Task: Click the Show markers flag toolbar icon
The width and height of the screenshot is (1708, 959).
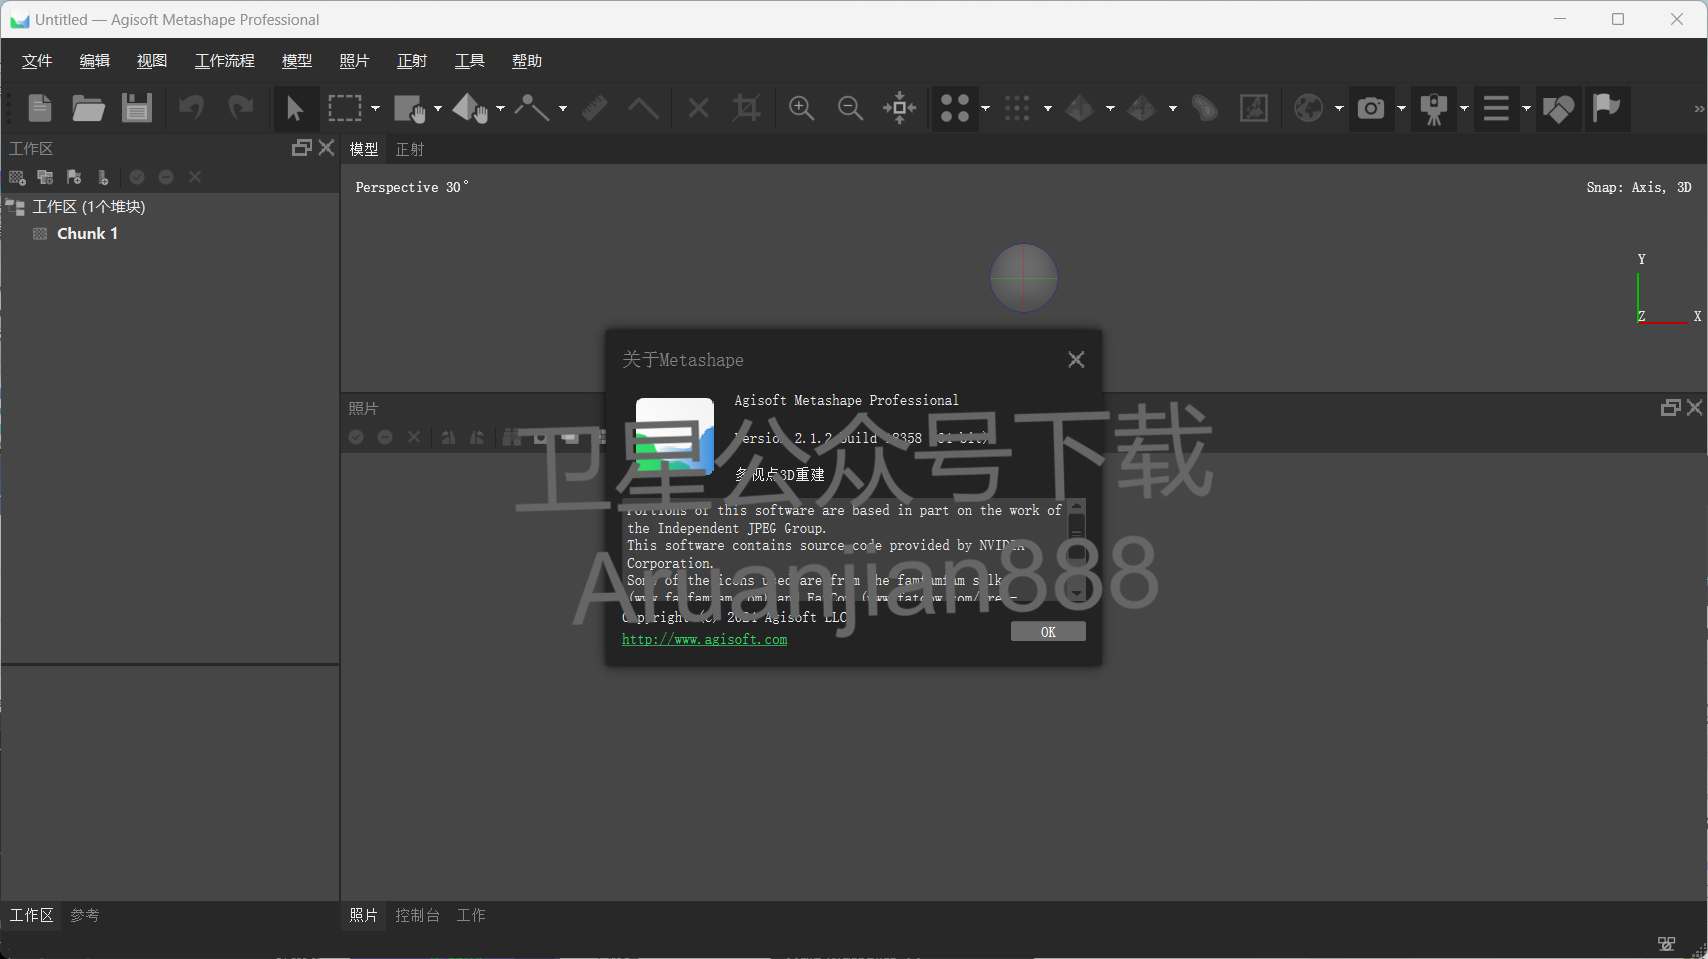Action: pyautogui.click(x=1606, y=108)
